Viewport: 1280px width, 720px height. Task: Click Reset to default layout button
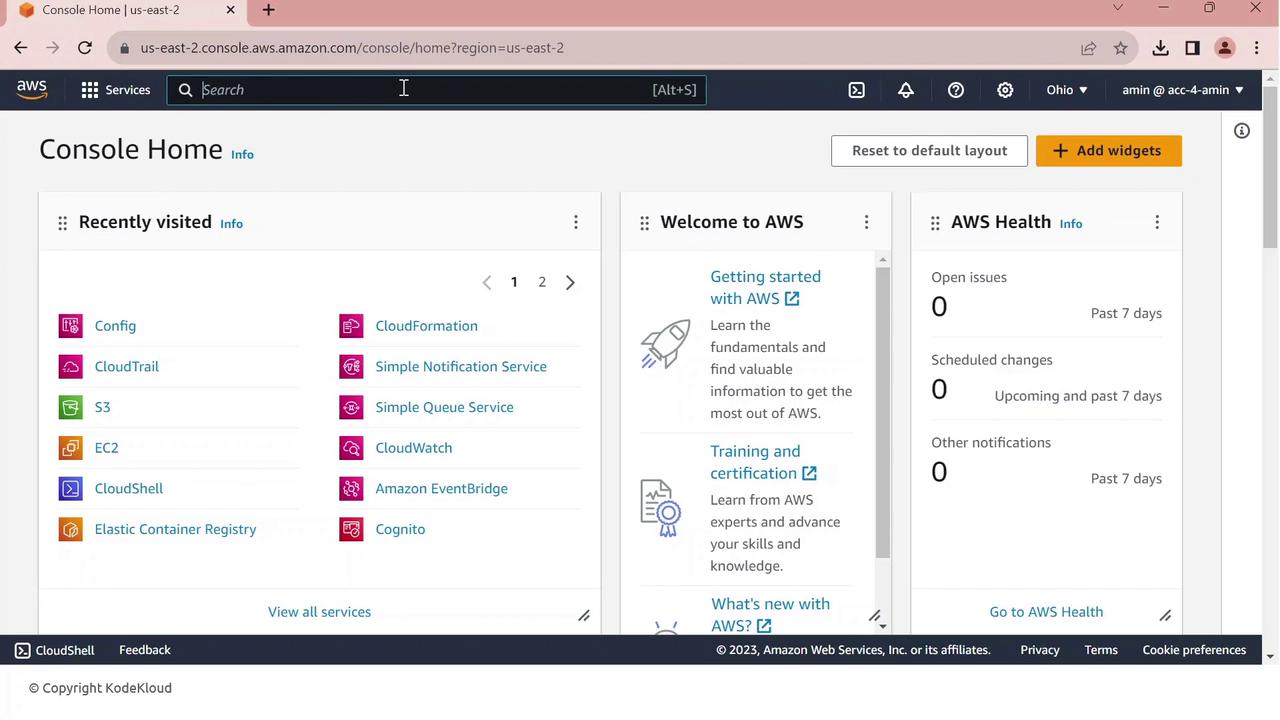pos(929,151)
